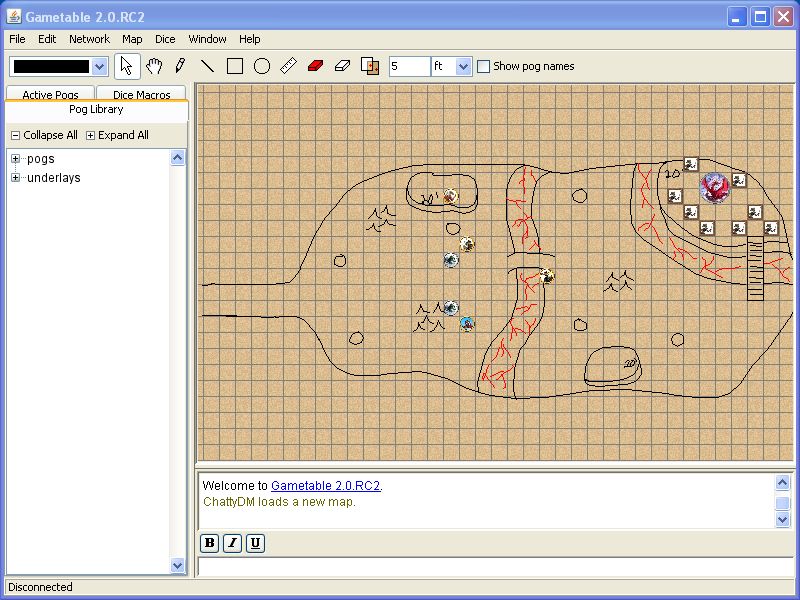Viewport: 800px width, 600px height.
Task: Click the pog library scroll up arrow
Action: tap(178, 158)
